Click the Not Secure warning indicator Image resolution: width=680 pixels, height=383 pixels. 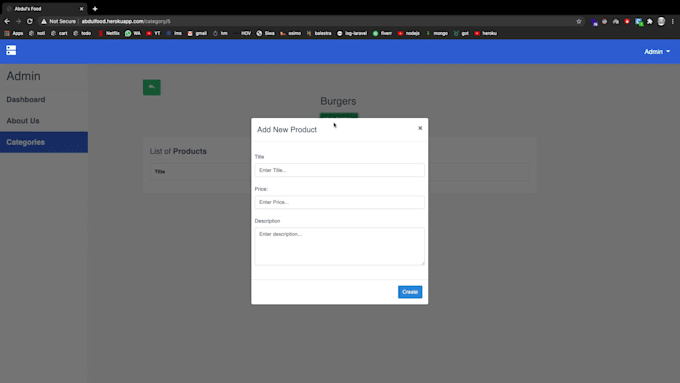(58, 21)
